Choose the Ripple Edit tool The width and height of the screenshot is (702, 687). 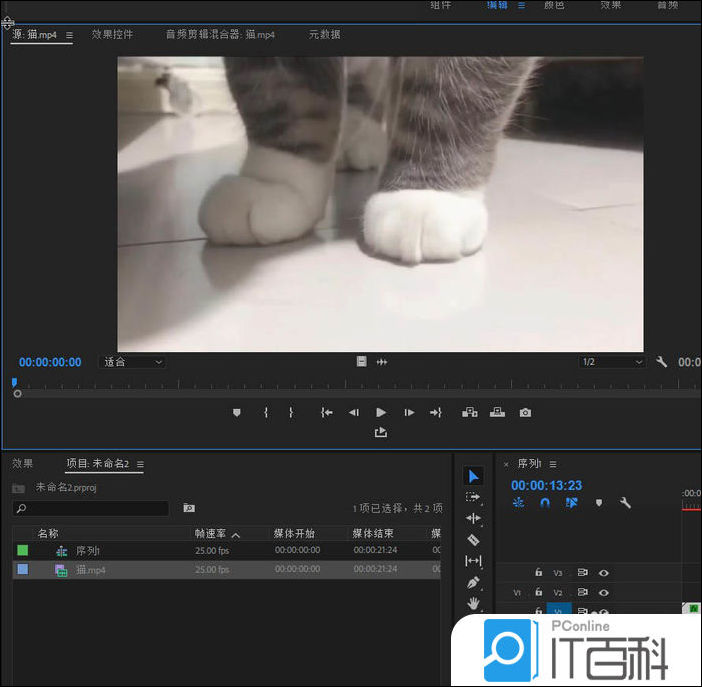[474, 518]
